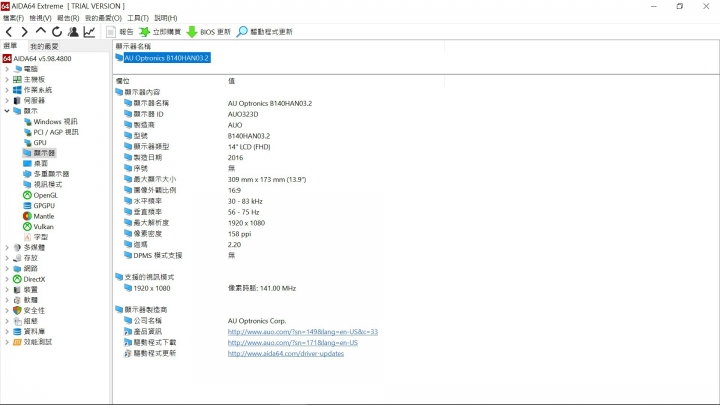Select the 資料庫 database tree item
The image size is (720, 405).
(29, 332)
